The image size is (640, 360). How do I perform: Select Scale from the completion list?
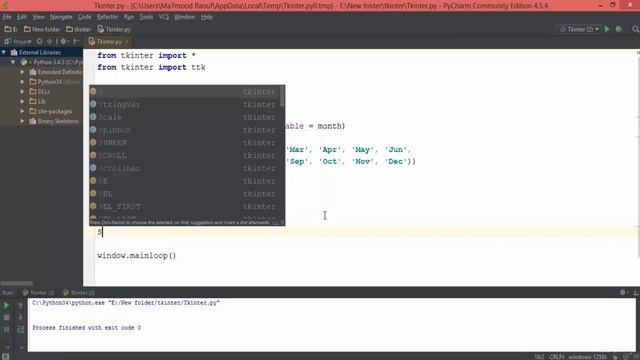pyautogui.click(x=187, y=117)
